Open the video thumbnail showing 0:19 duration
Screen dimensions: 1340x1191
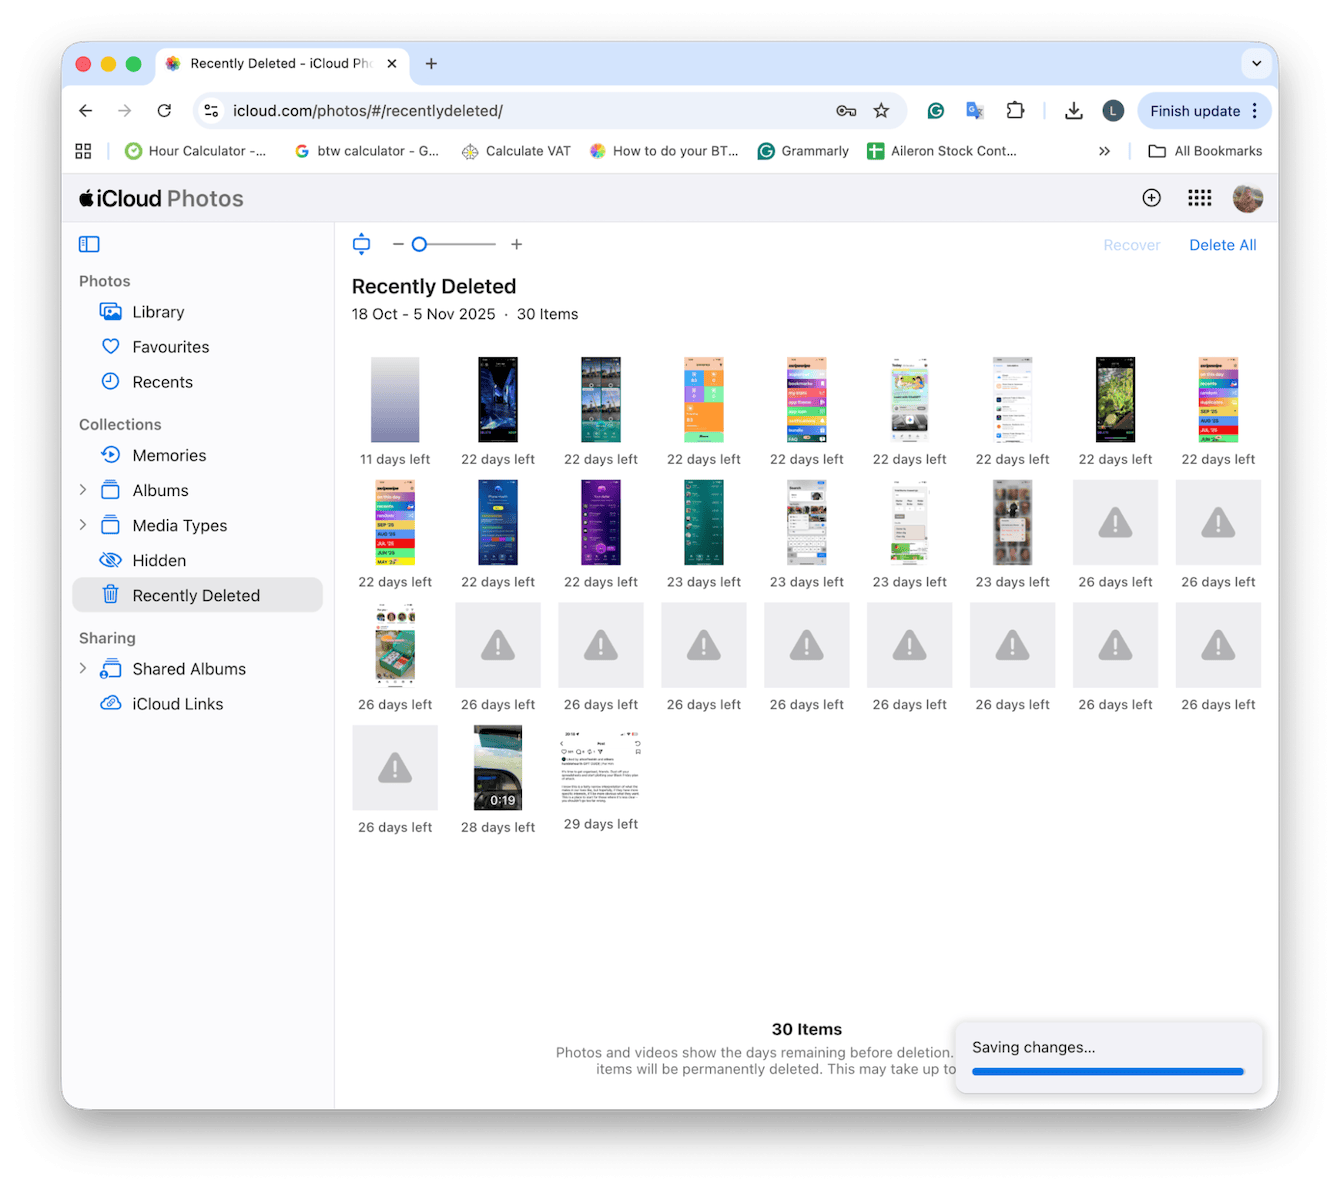(497, 767)
